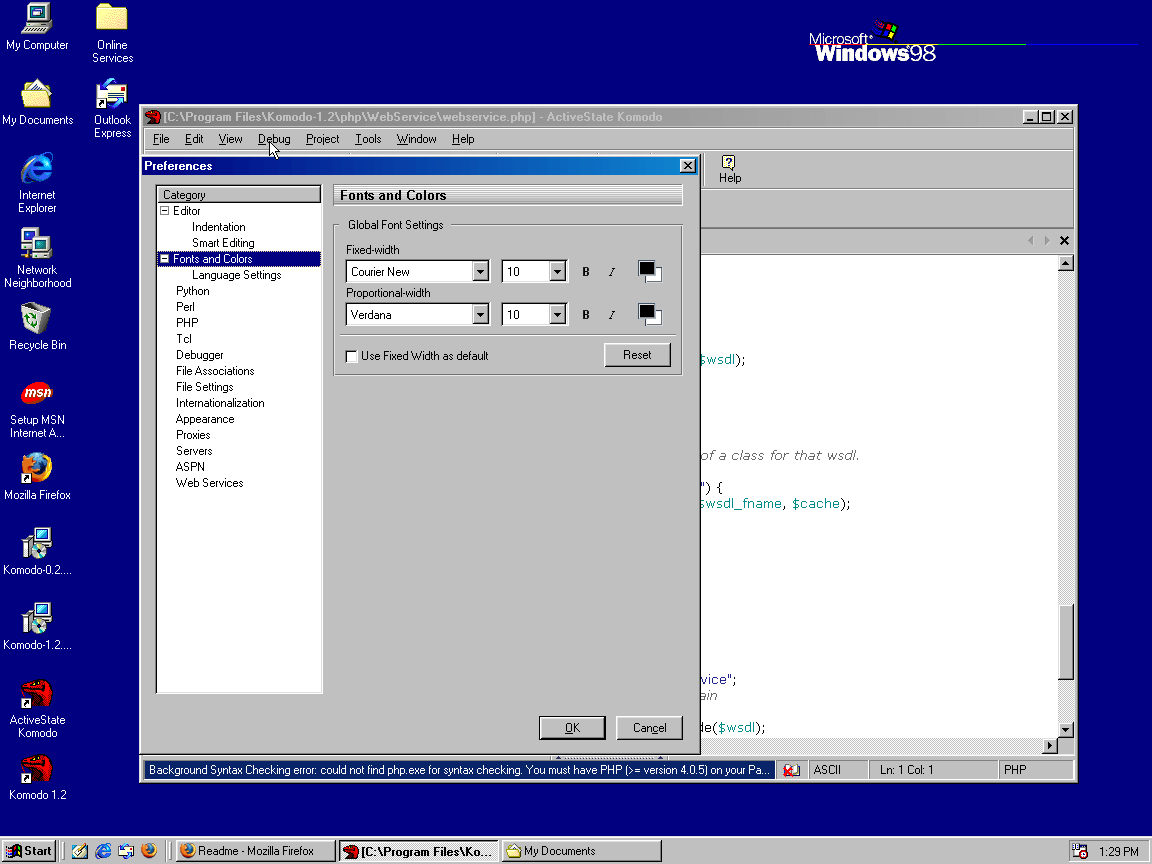Reset the global font settings
The image size is (1152, 864).
pos(637,355)
